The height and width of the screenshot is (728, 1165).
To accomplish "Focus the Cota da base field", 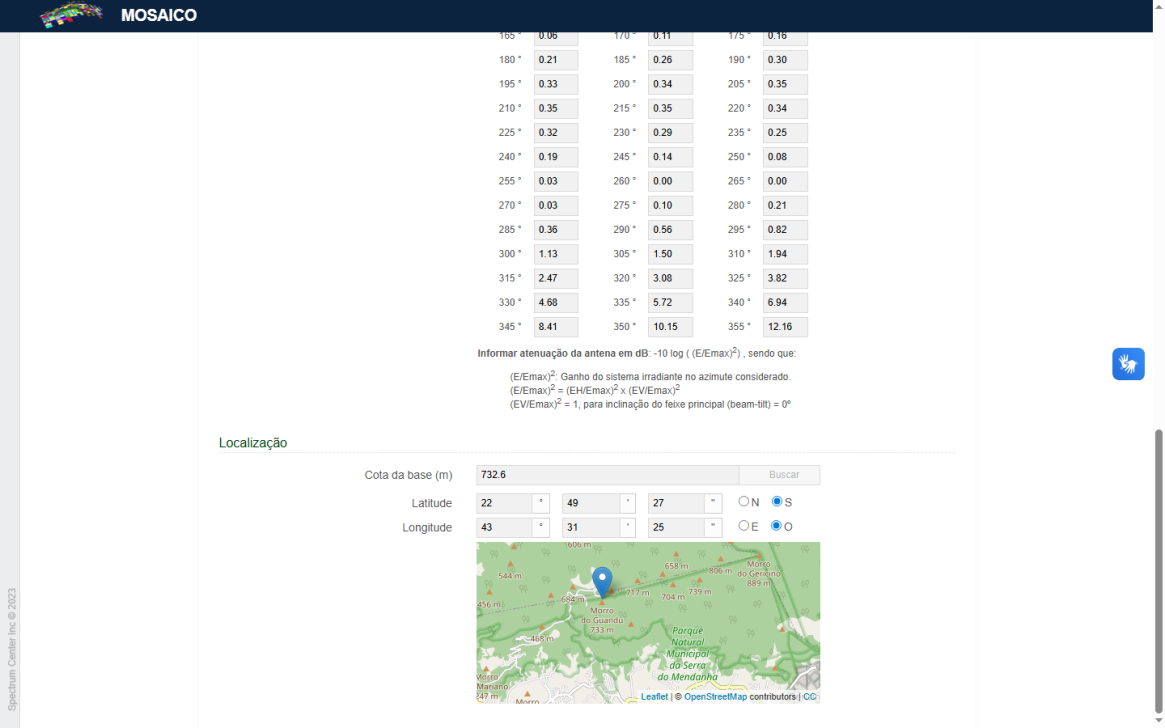I will pyautogui.click(x=608, y=475).
